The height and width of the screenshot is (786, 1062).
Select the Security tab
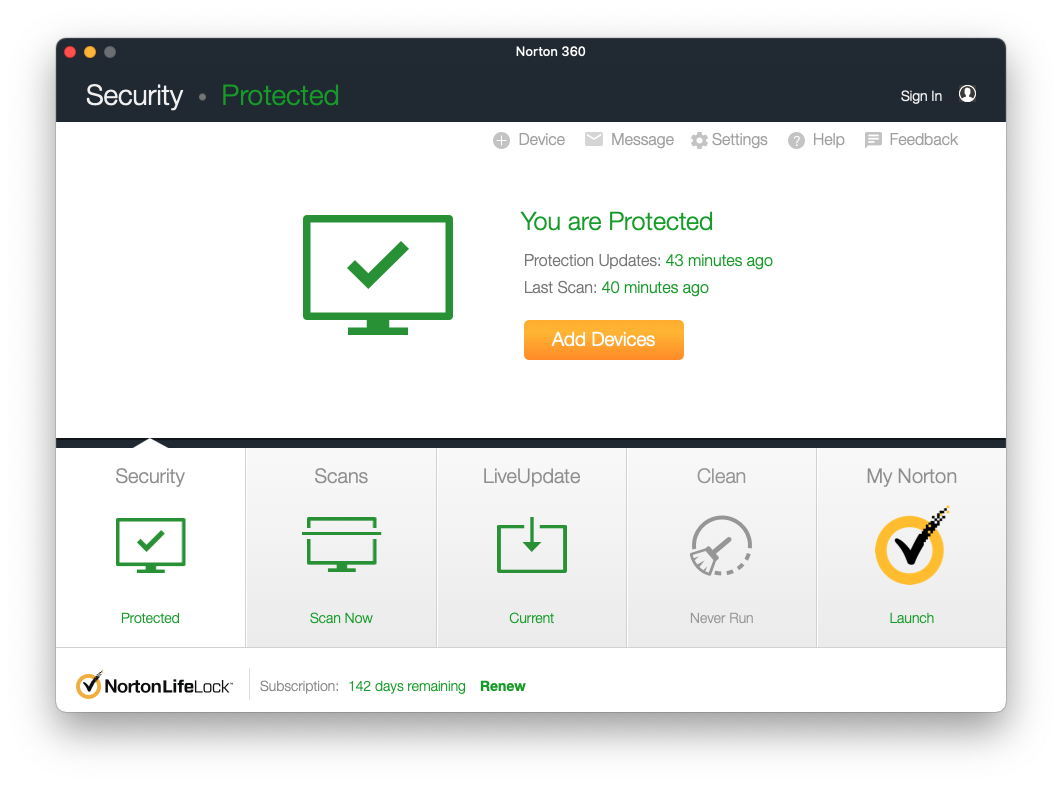150,547
